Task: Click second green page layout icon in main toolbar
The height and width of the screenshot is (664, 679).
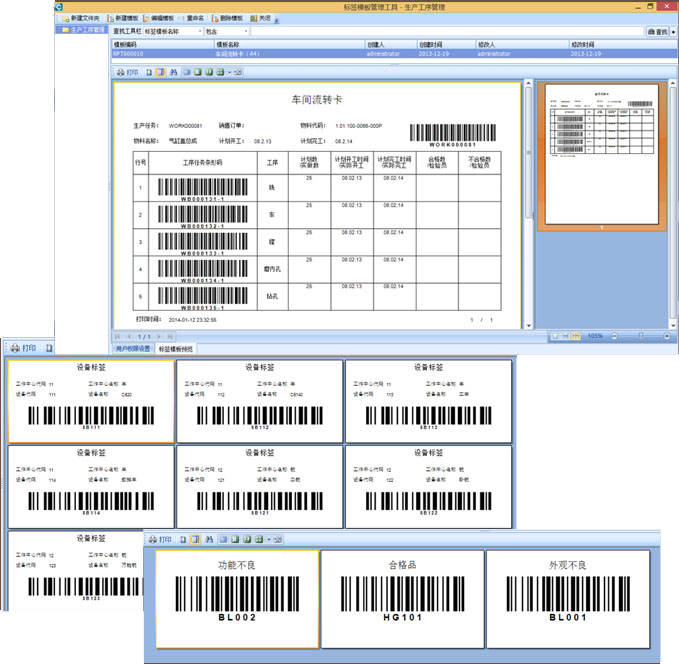Action: [x=198, y=72]
